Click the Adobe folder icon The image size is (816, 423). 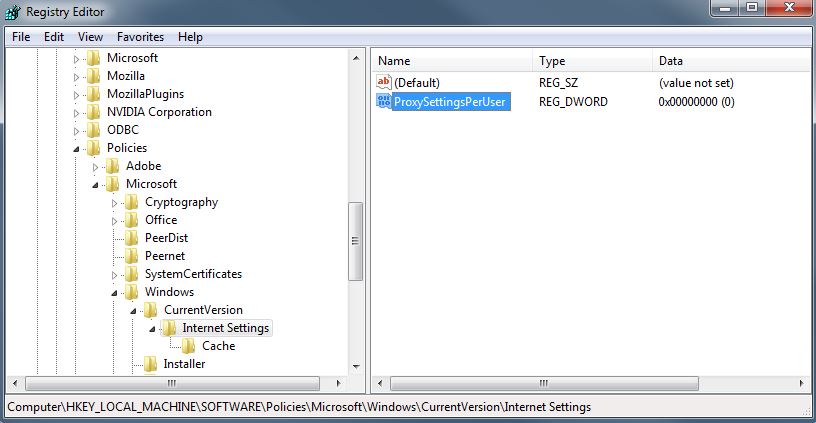pos(112,166)
